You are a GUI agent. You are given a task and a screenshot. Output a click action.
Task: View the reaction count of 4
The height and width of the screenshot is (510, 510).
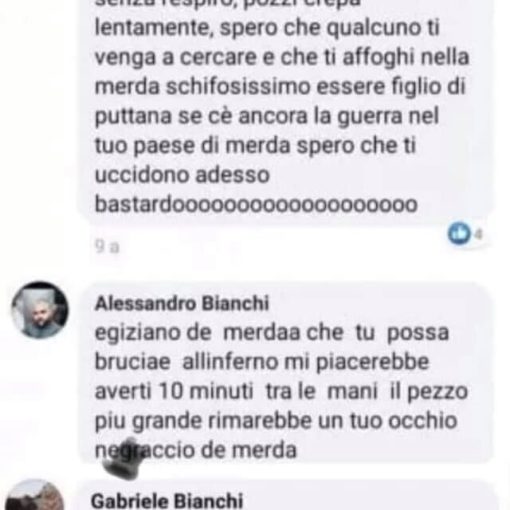coord(479,235)
